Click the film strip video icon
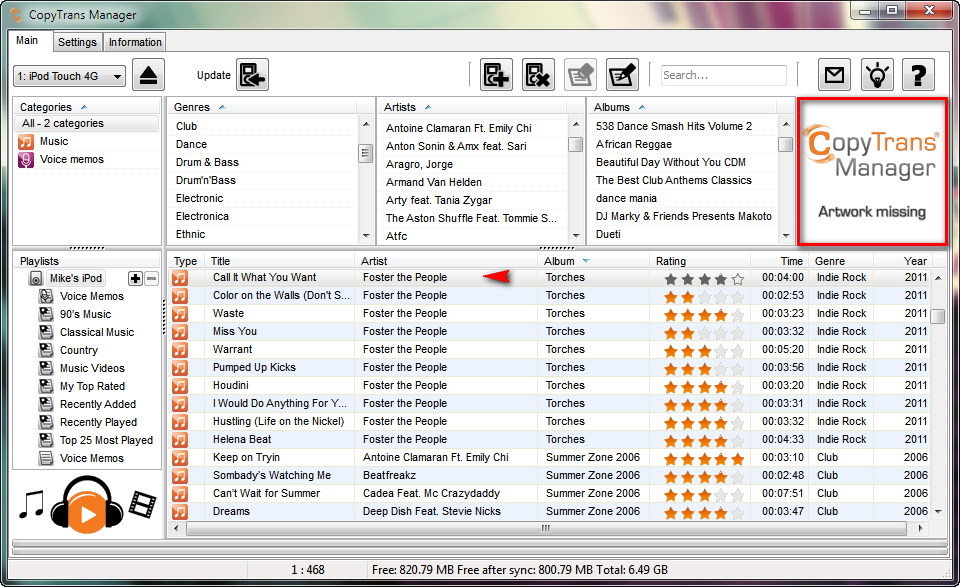Screen dimensions: 960x587 pyautogui.click(x=142, y=505)
